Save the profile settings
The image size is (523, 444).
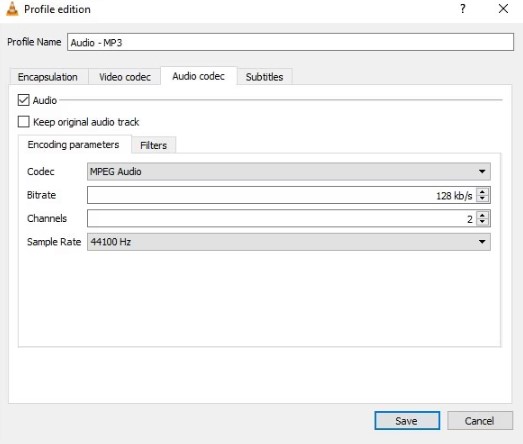pos(407,421)
